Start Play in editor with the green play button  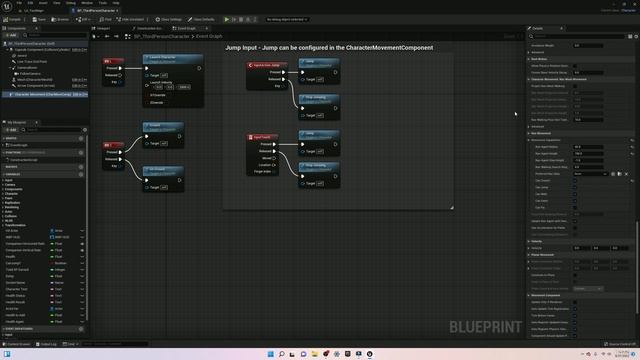tap(227, 19)
